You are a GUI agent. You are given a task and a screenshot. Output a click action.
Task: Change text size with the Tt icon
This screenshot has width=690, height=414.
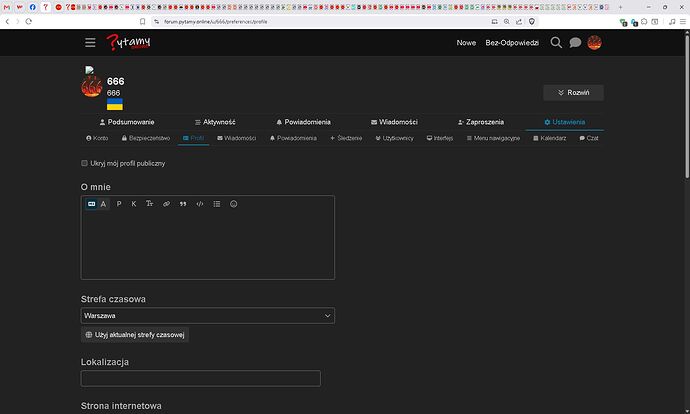(150, 204)
